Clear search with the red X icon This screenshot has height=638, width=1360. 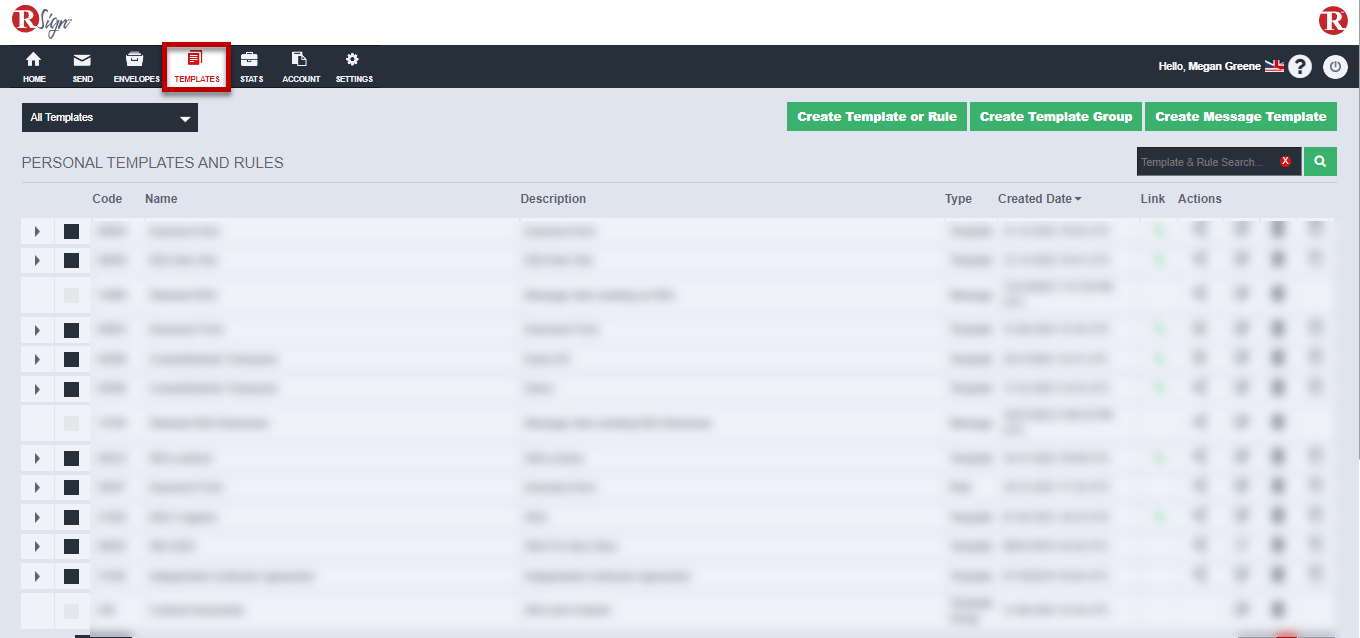(x=1286, y=161)
